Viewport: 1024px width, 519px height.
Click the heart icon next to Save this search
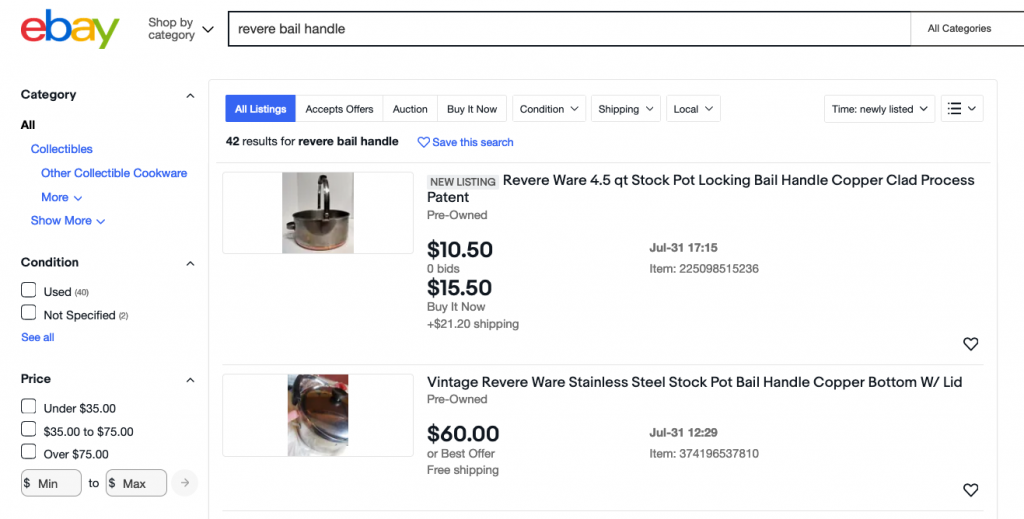click(423, 142)
